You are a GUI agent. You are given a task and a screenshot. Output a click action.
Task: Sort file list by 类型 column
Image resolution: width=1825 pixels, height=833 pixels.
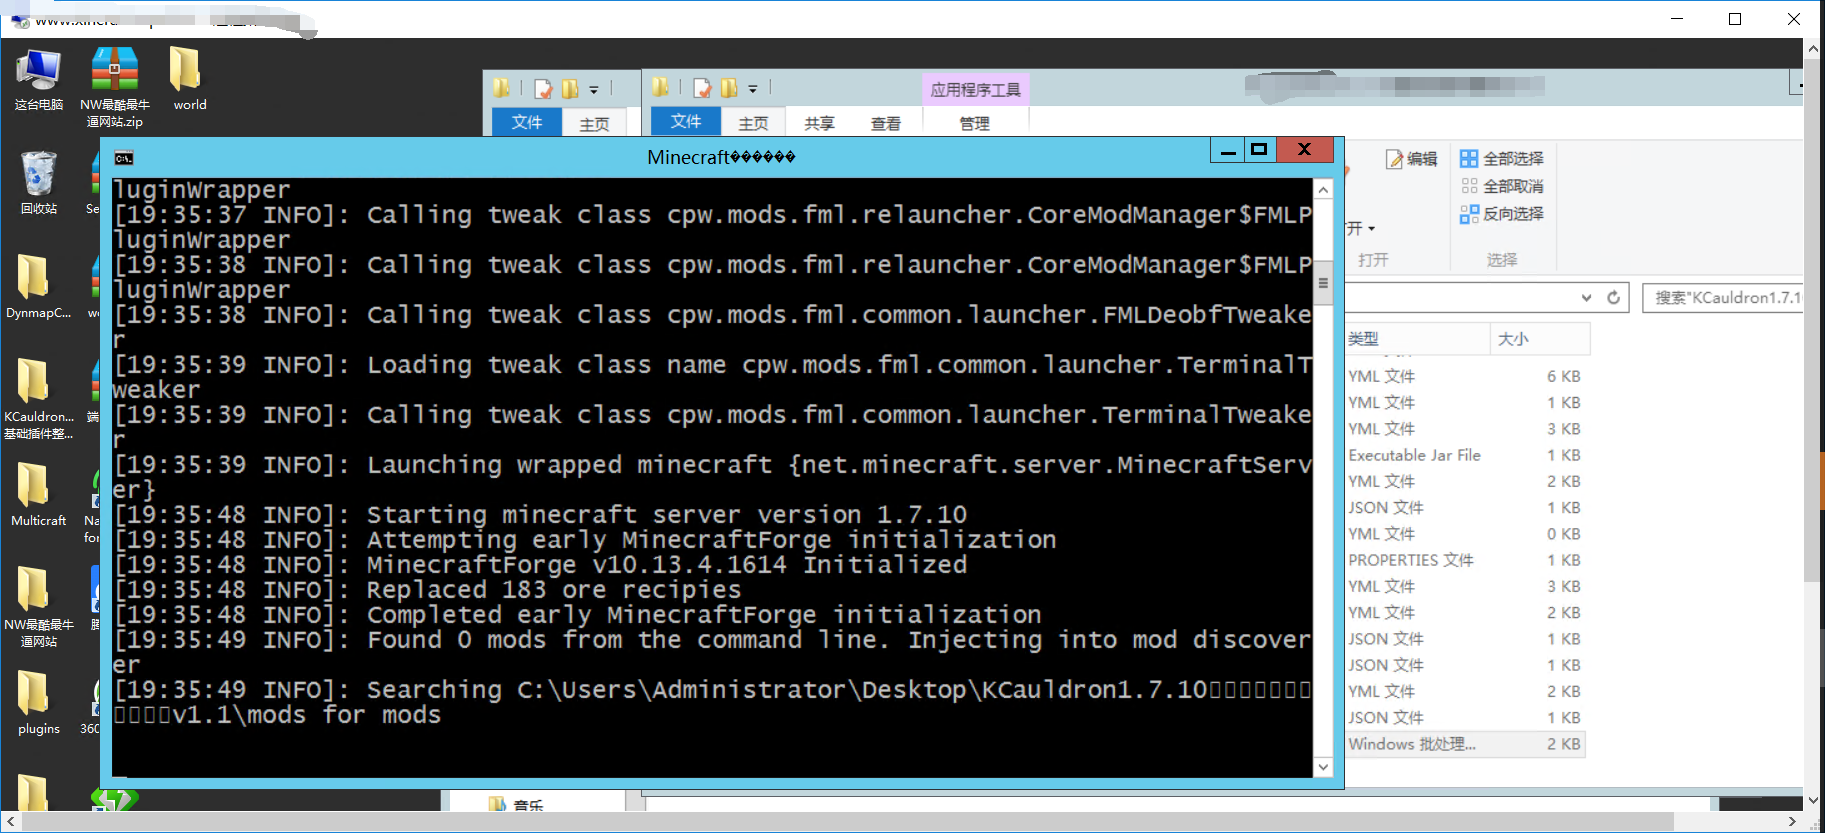coord(1417,339)
